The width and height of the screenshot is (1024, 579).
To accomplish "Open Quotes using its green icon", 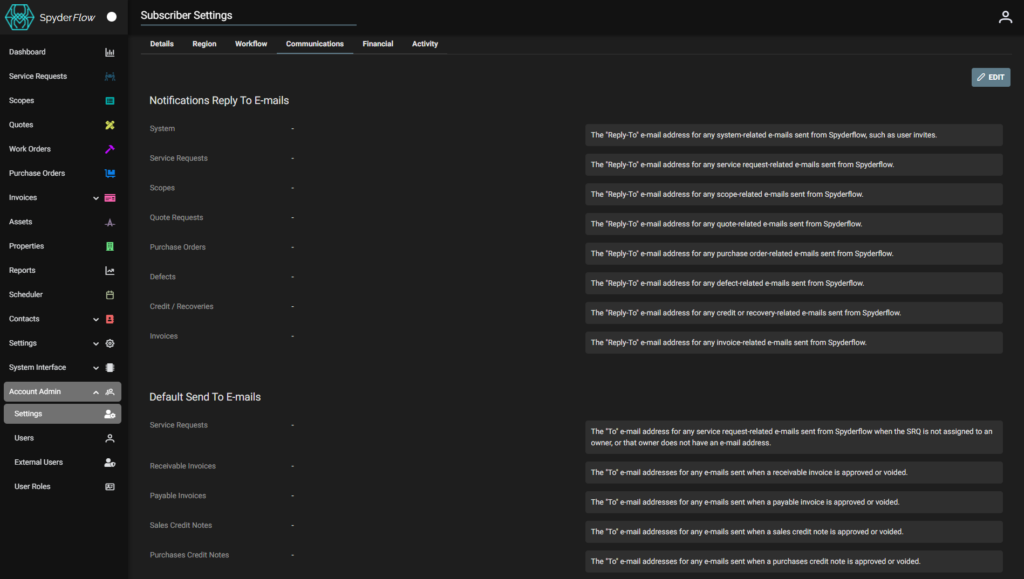I will [110, 125].
